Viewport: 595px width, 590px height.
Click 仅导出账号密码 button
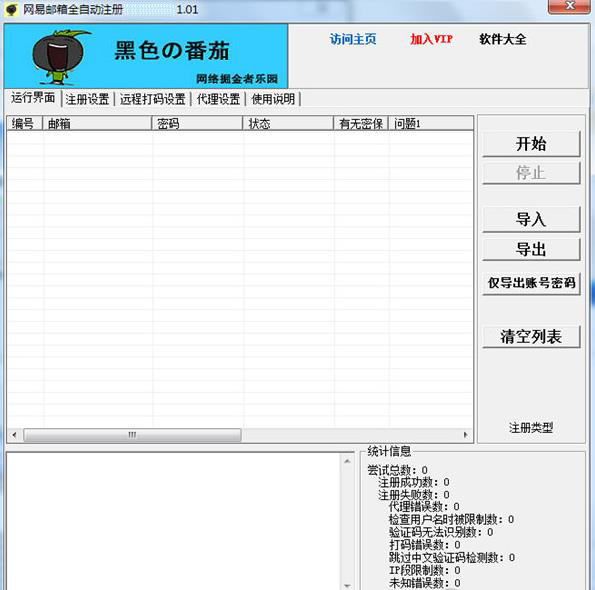tap(531, 283)
